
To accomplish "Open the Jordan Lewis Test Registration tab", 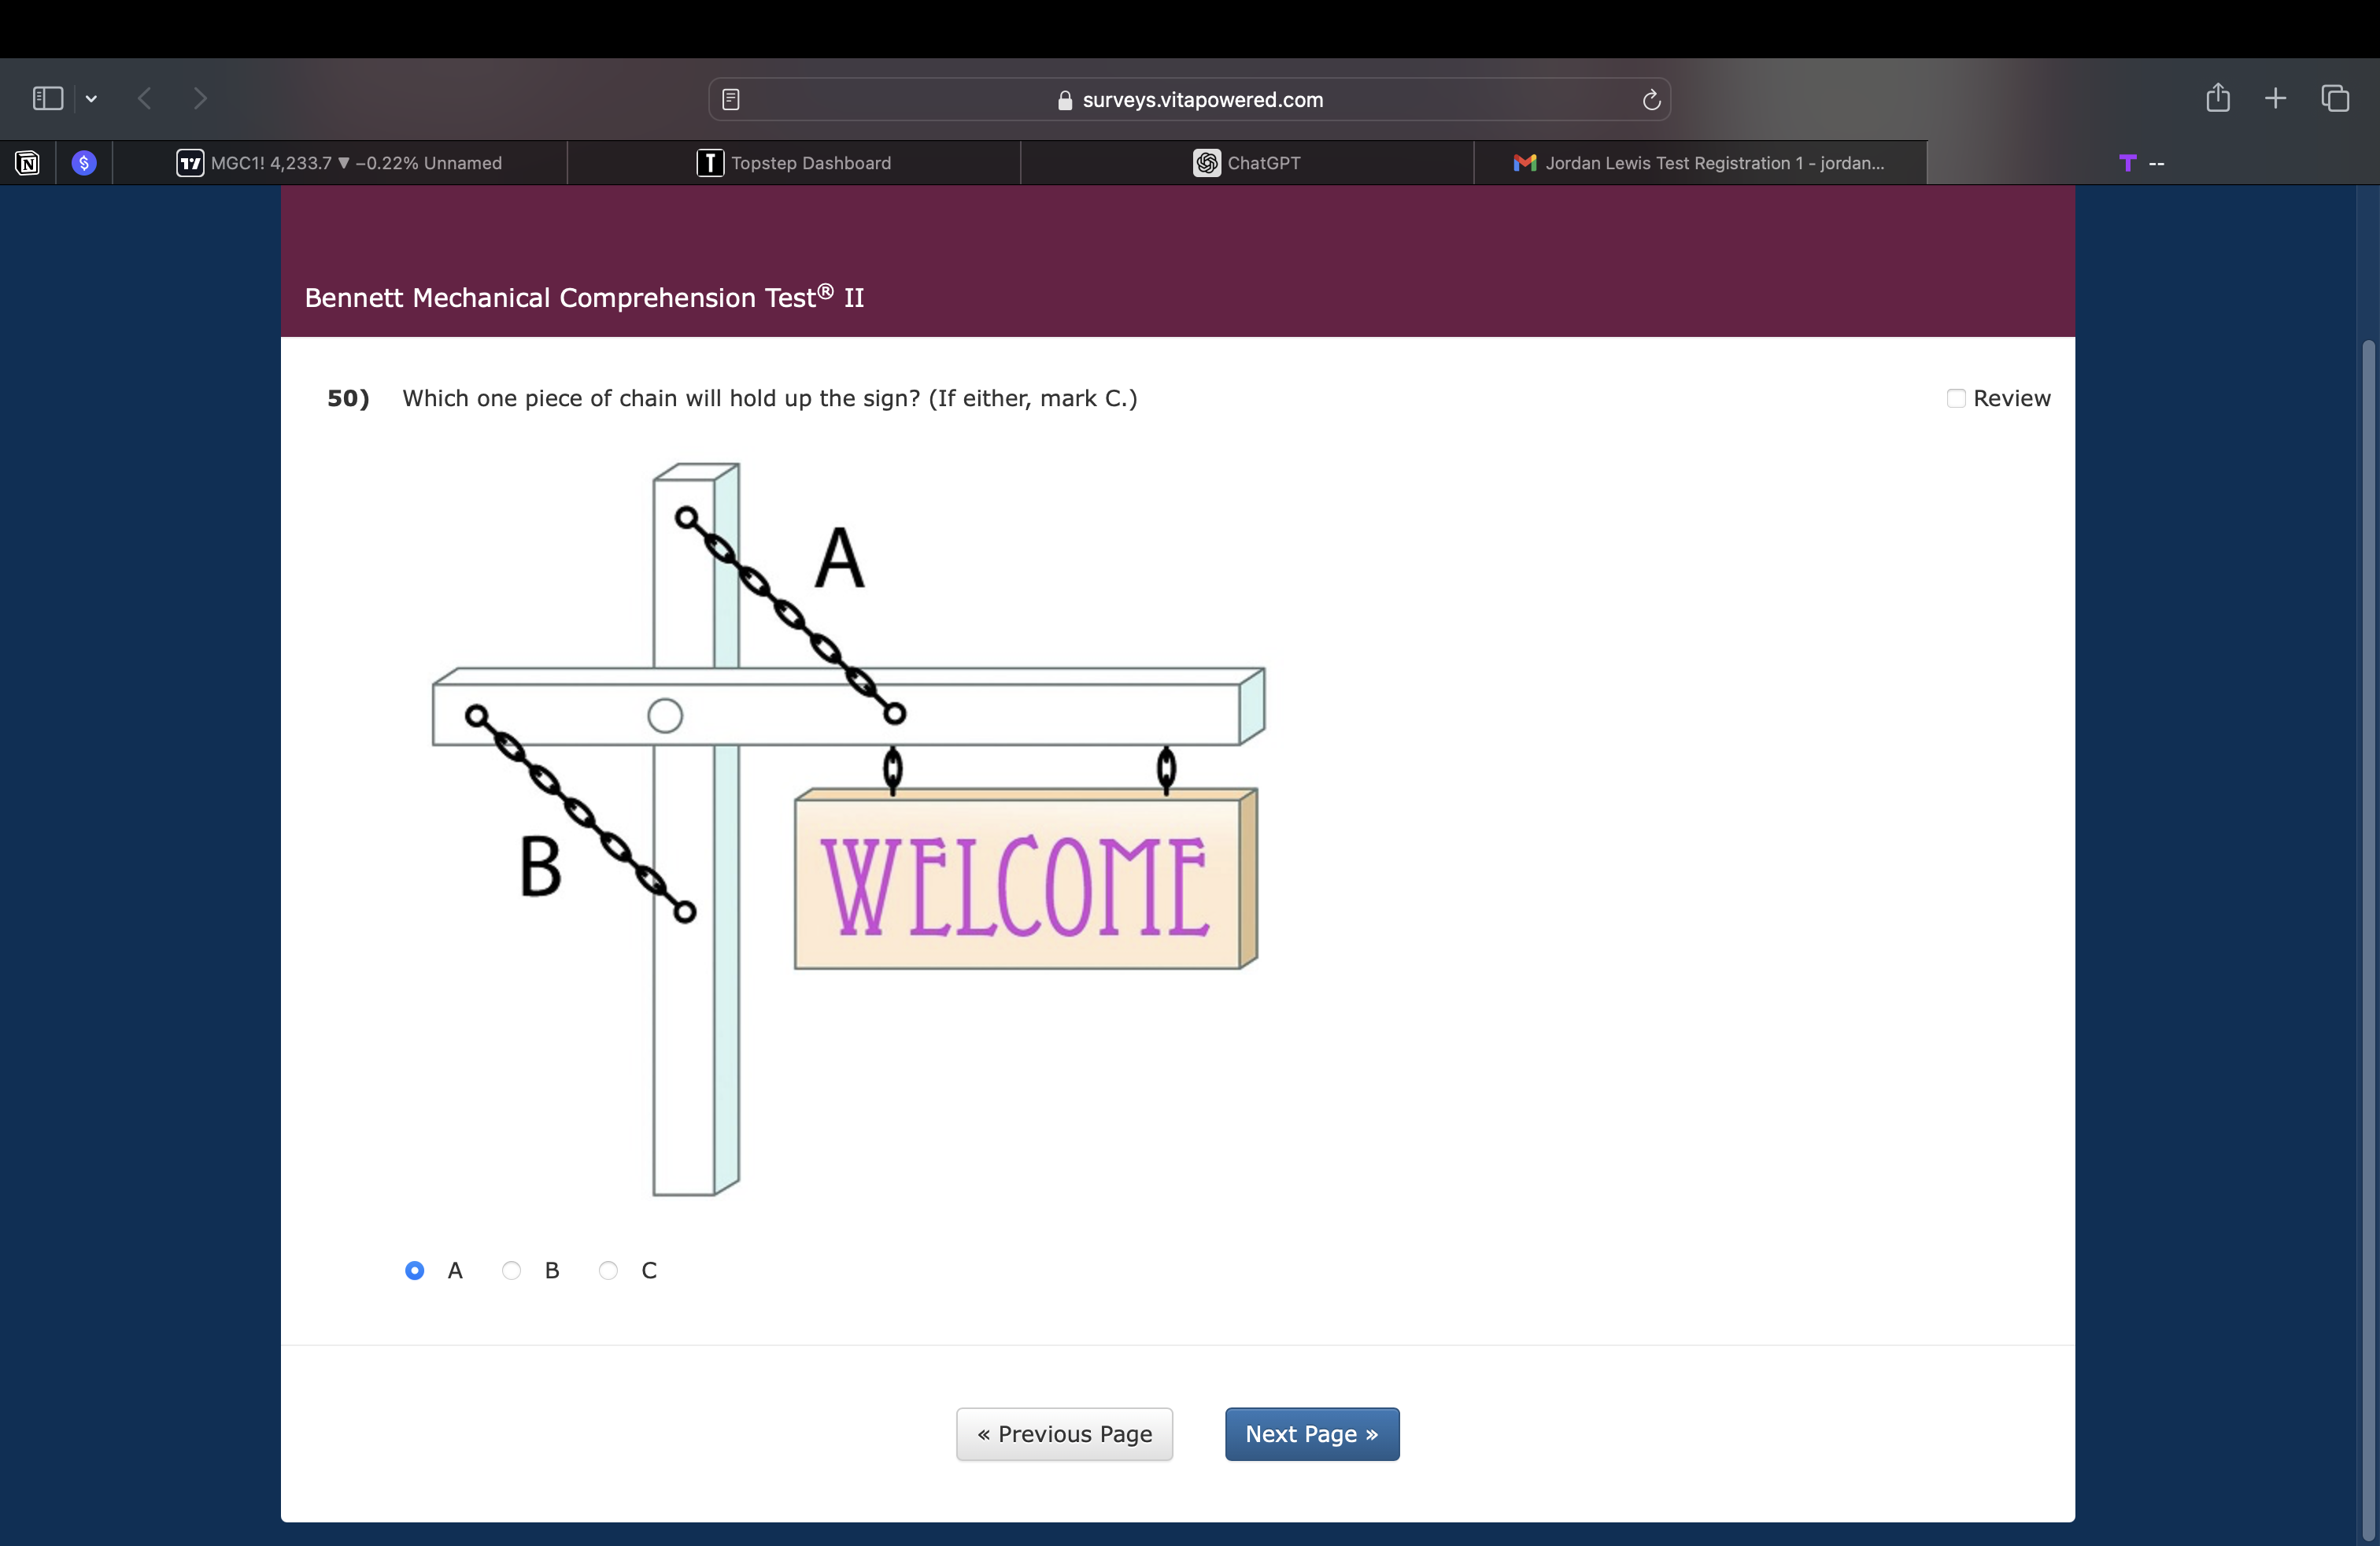I will [x=1700, y=163].
